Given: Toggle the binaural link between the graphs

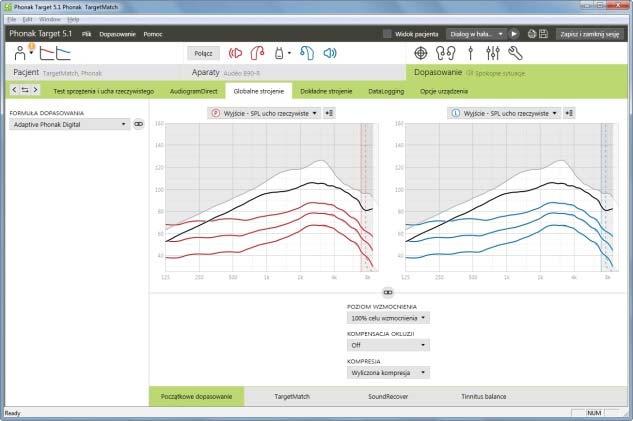Looking at the screenshot, I should [x=388, y=292].
